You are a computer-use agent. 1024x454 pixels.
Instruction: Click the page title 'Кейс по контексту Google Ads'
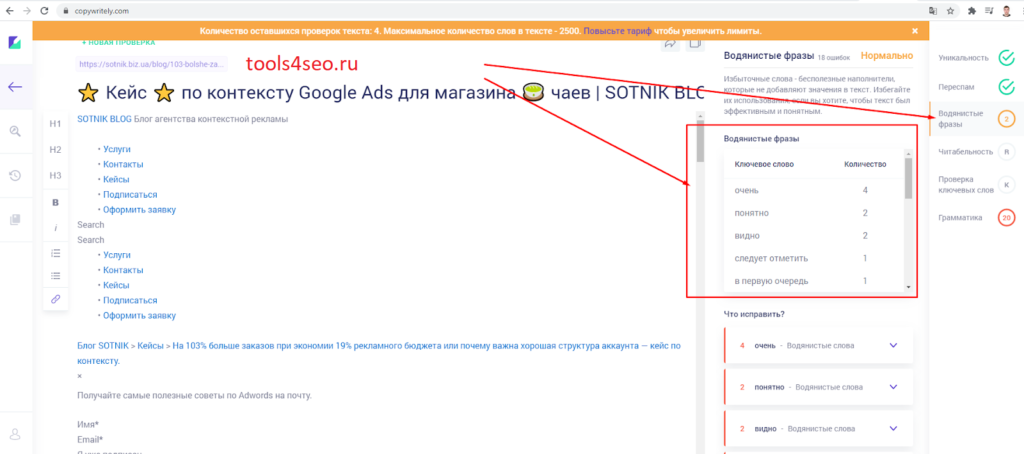point(392,93)
